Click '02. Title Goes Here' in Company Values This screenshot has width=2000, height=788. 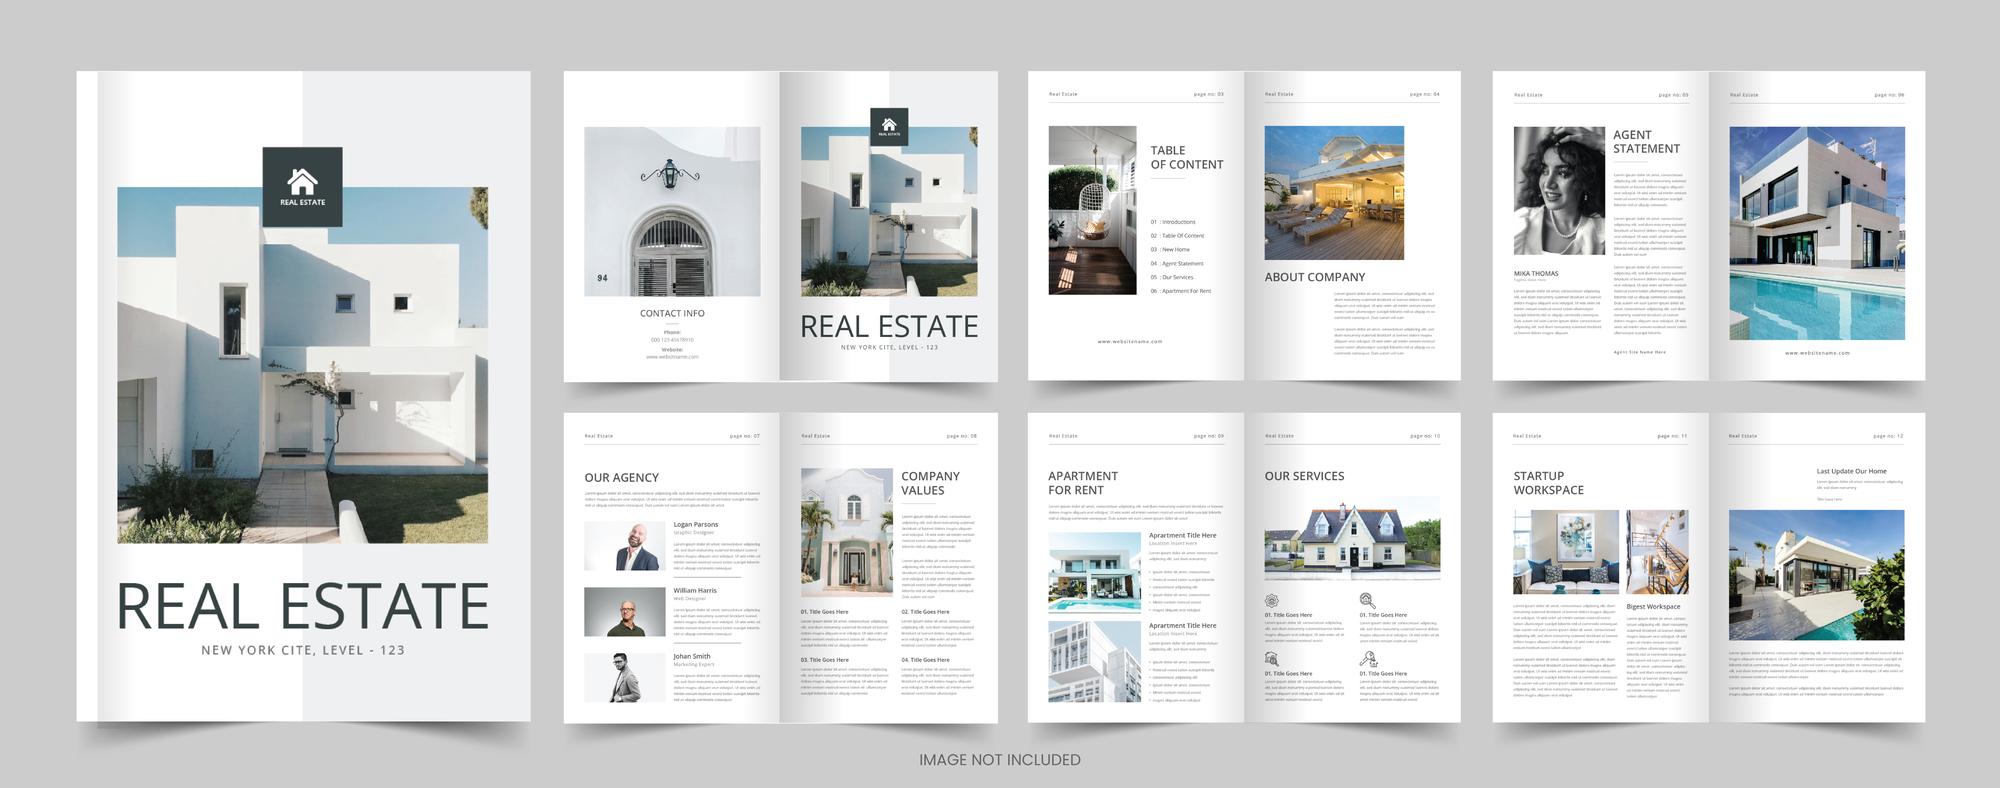coord(926,612)
